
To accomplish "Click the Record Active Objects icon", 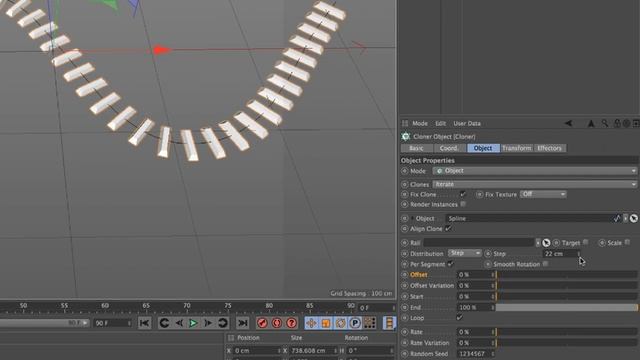I will pos(262,323).
